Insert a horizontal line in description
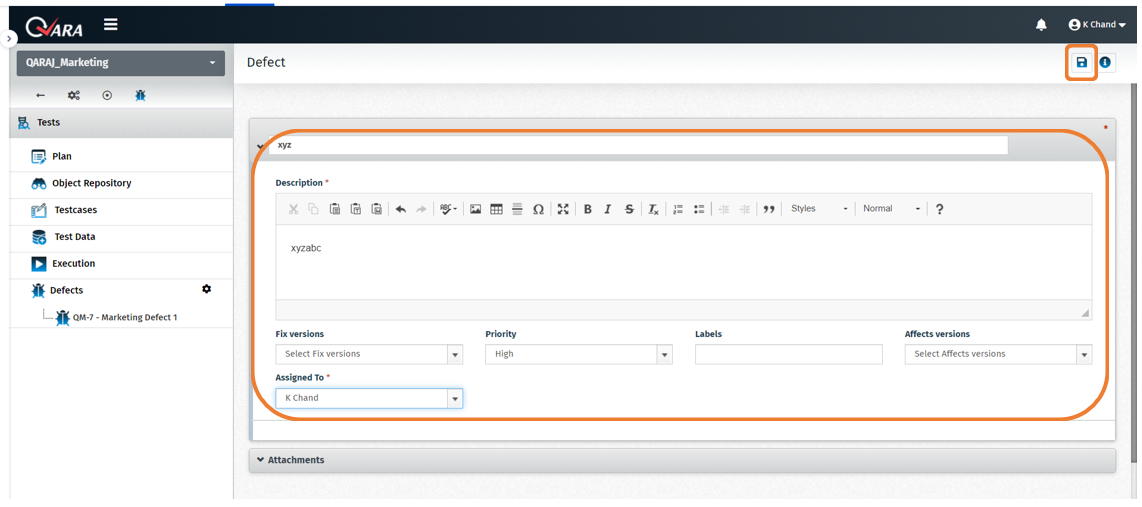The width and height of the screenshot is (1142, 507). 517,209
